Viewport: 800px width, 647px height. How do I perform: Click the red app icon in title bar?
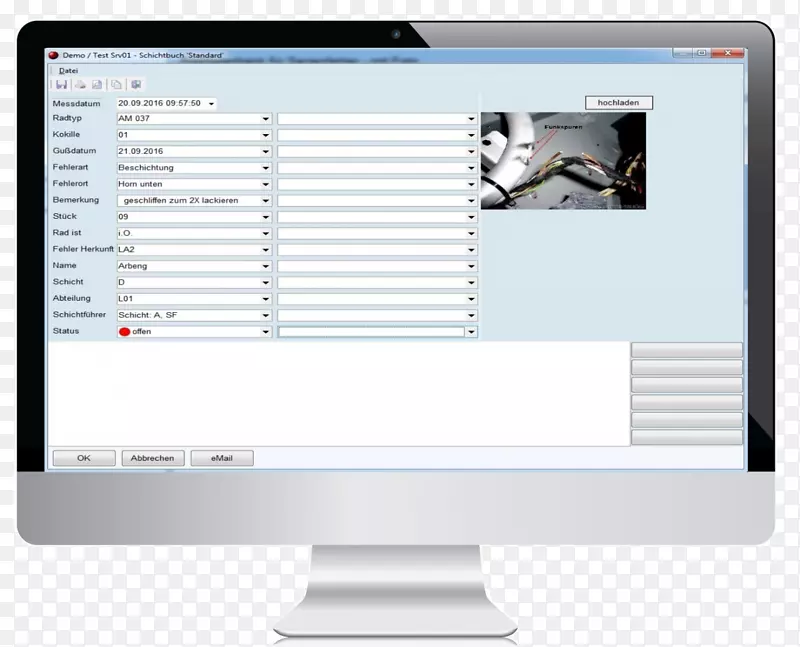click(55, 55)
